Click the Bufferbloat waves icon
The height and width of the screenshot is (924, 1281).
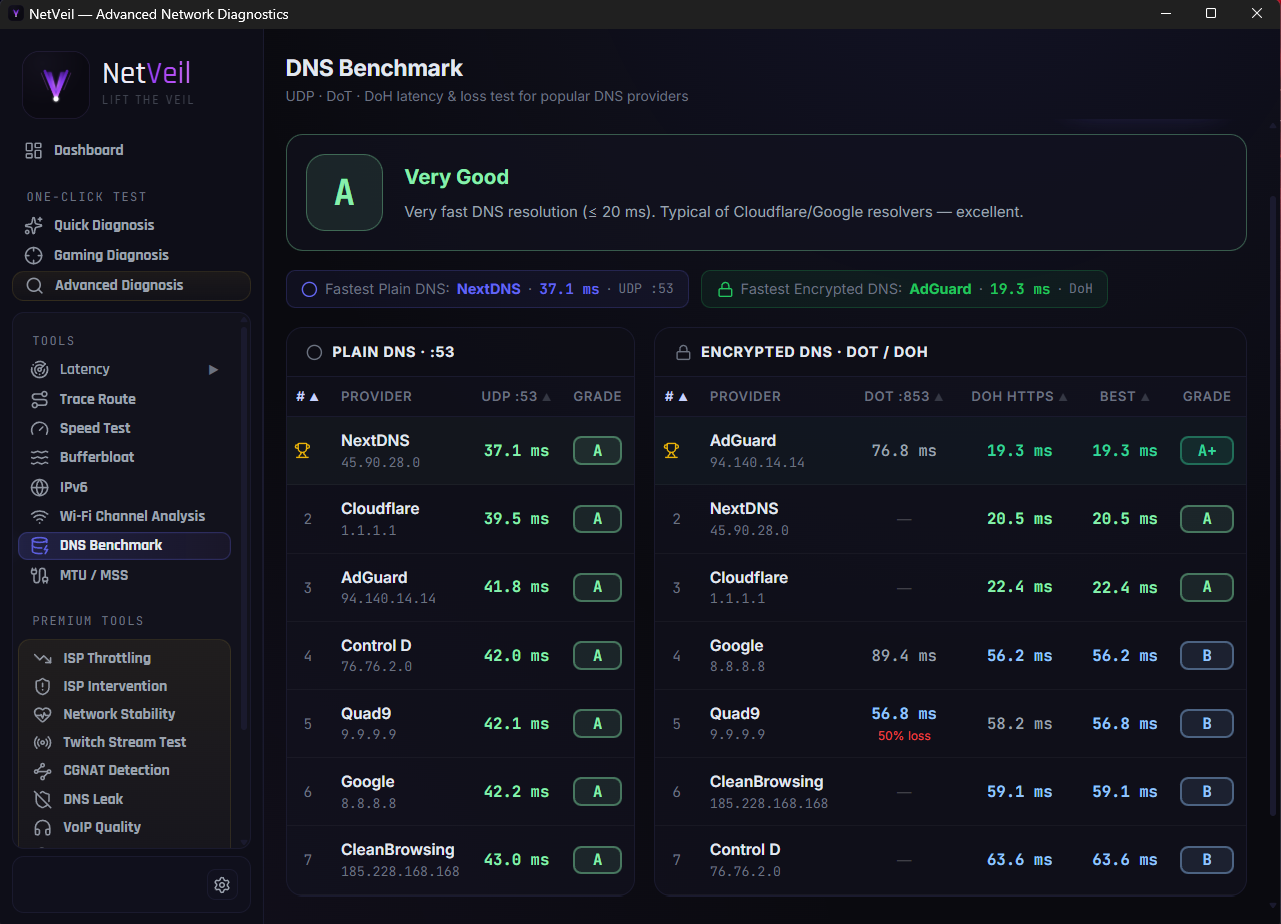[39, 457]
